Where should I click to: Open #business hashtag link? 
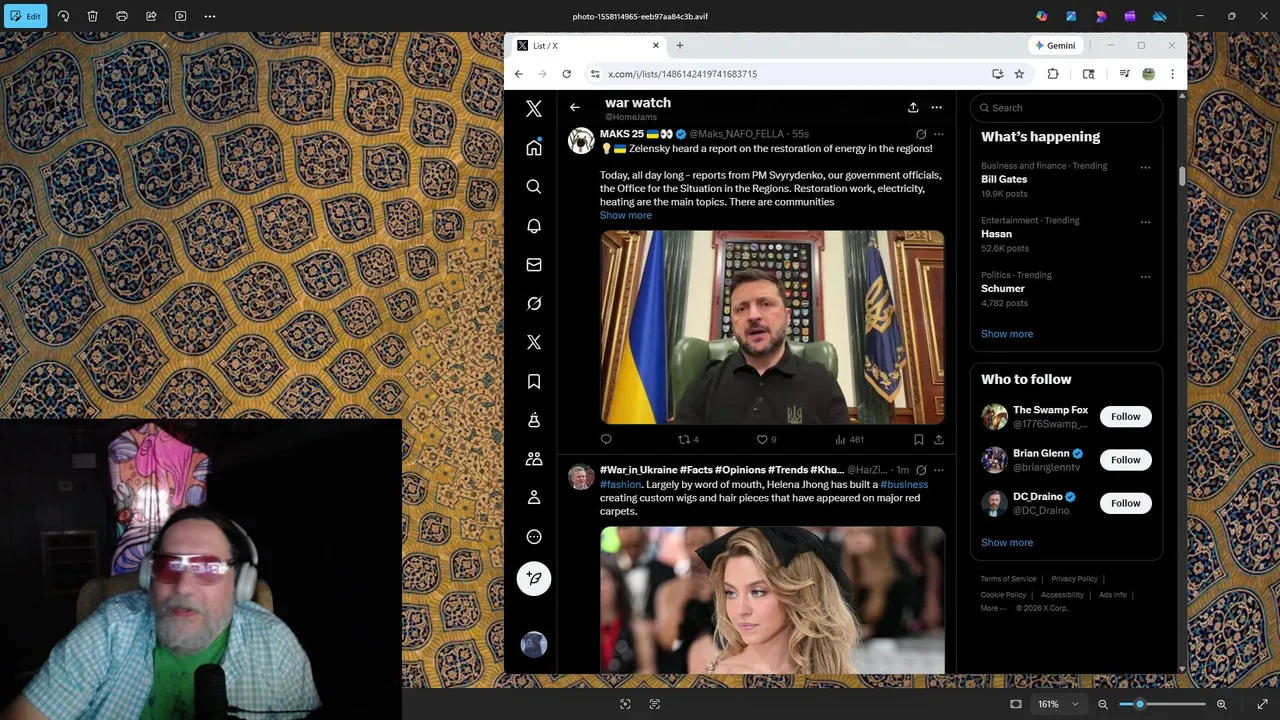[x=904, y=484]
